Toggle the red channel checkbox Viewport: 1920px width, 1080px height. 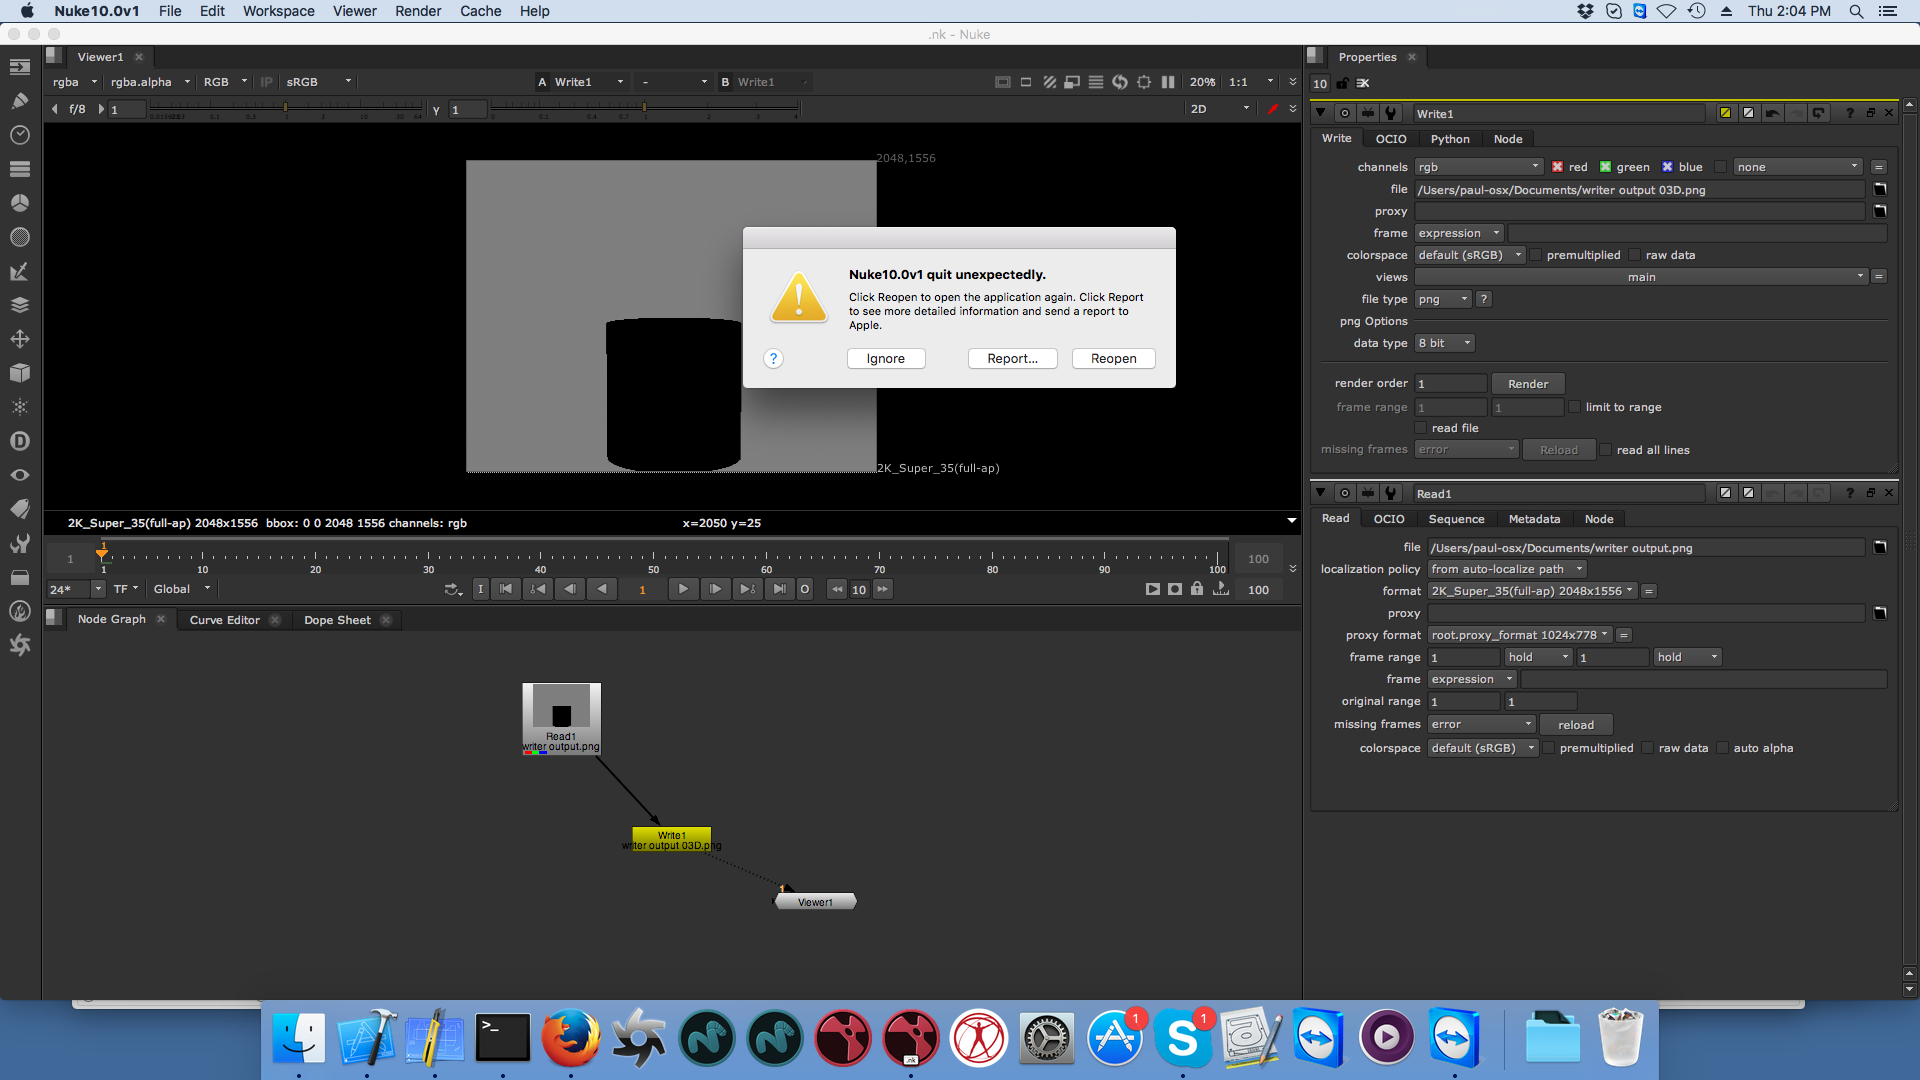coord(1557,167)
